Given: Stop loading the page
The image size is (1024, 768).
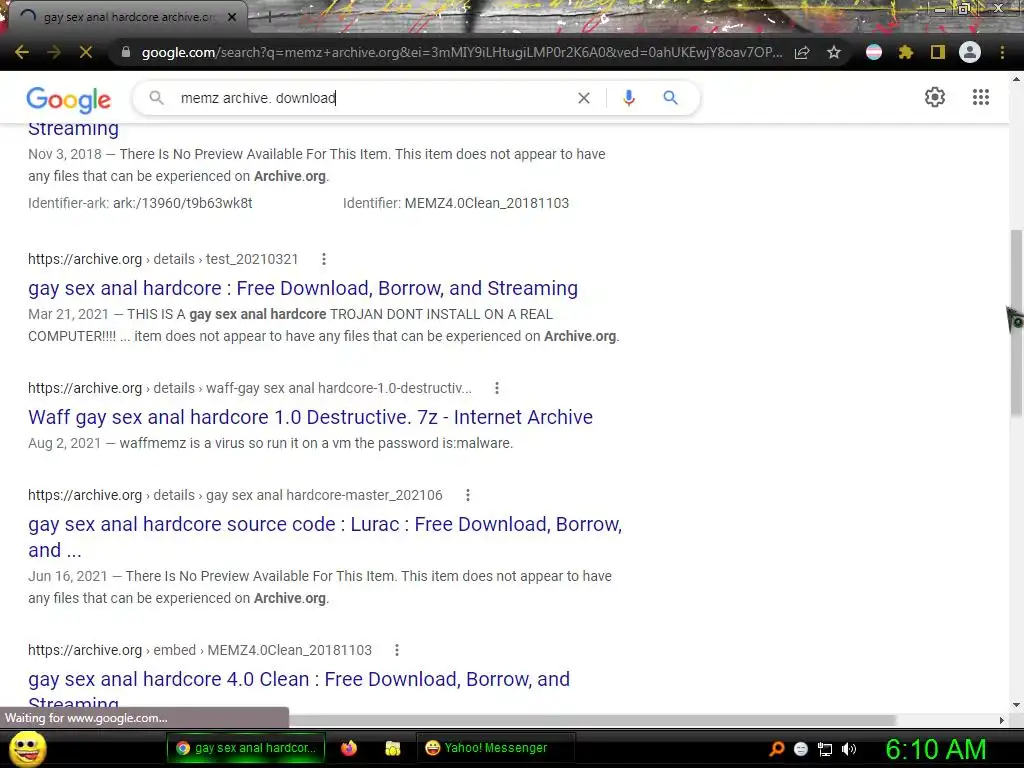Looking at the screenshot, I should [86, 52].
